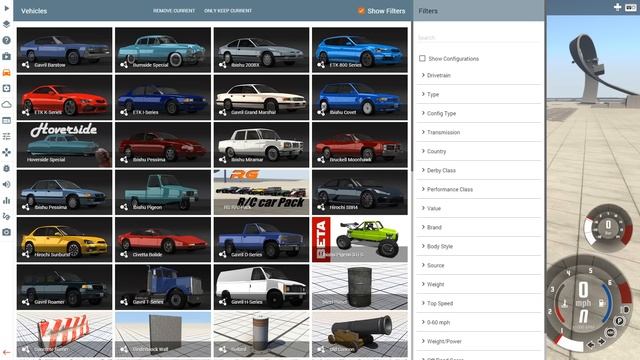Select the red-white concrete barrier thumbnail
This screenshot has height=360, width=640.
point(64,334)
